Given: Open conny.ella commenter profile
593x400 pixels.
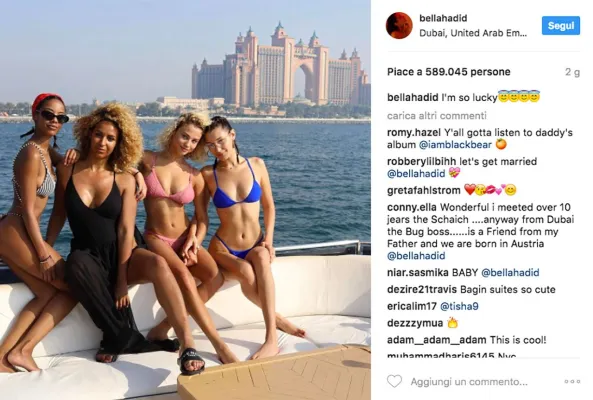Looking at the screenshot, I should pyautogui.click(x=411, y=207).
